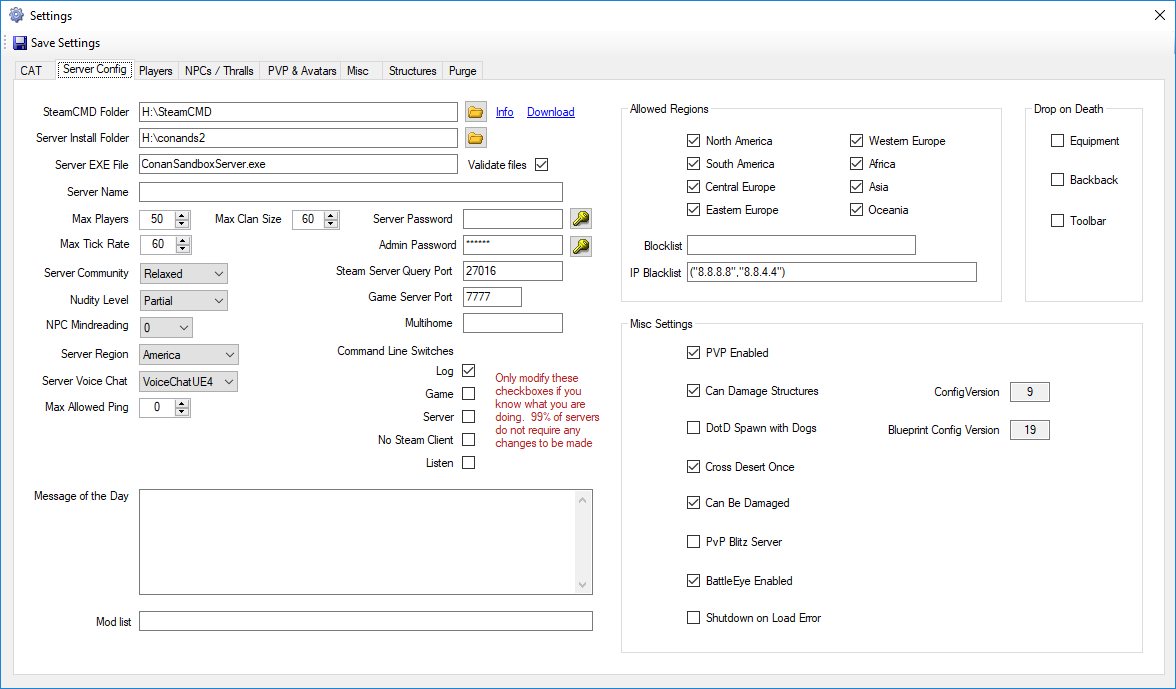This screenshot has height=689, width=1176.
Task: Click the Server Name input field
Action: [x=350, y=192]
